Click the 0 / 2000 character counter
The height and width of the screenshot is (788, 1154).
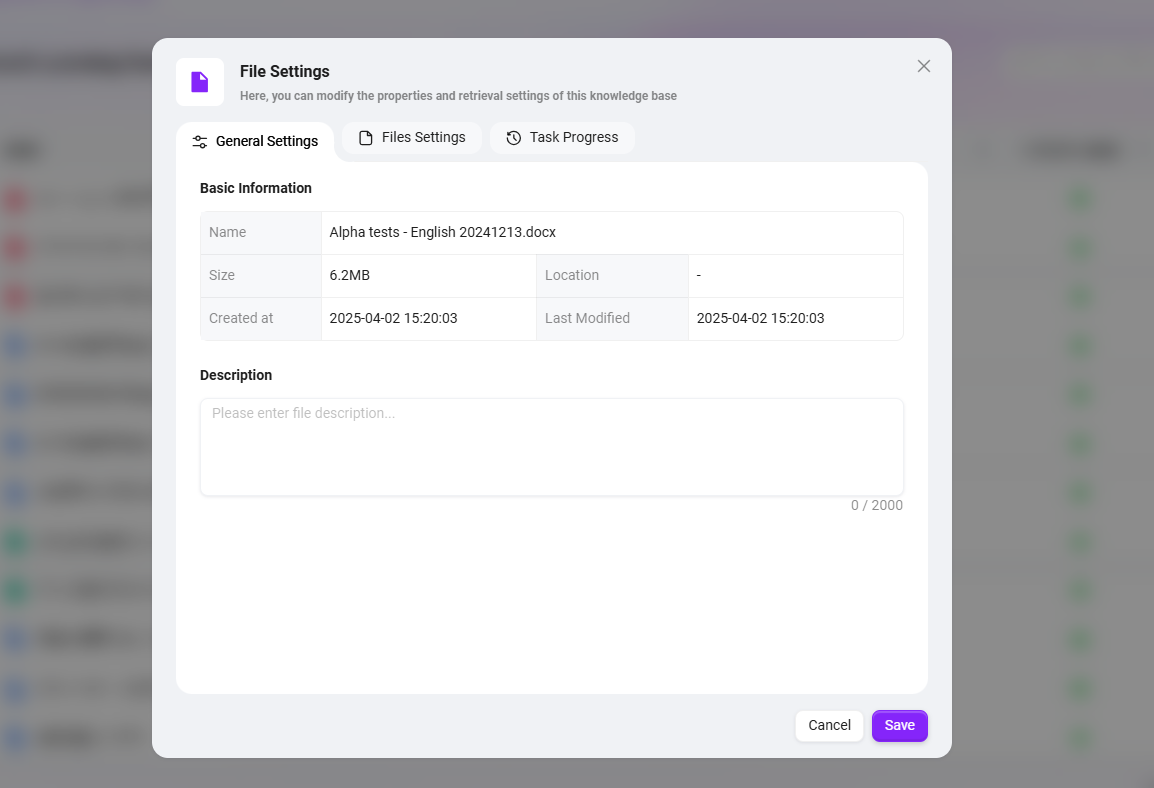[x=876, y=505]
